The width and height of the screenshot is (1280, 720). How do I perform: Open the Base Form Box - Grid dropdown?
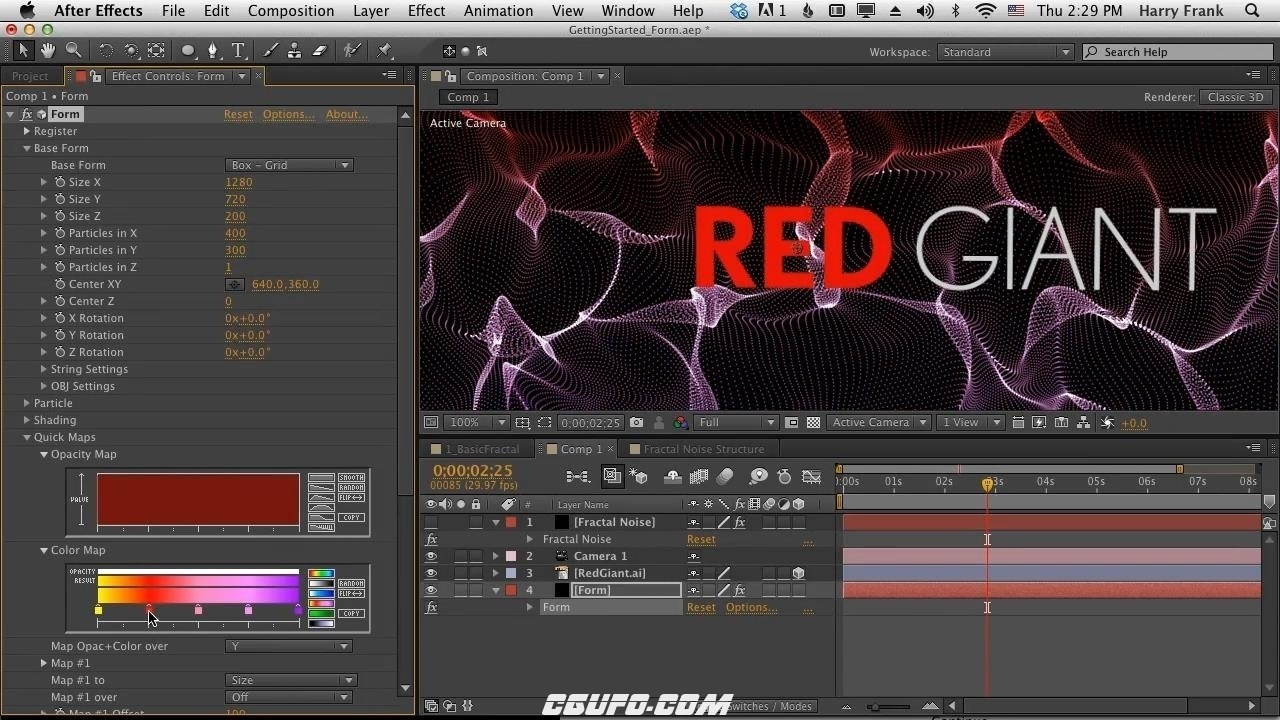pos(289,164)
